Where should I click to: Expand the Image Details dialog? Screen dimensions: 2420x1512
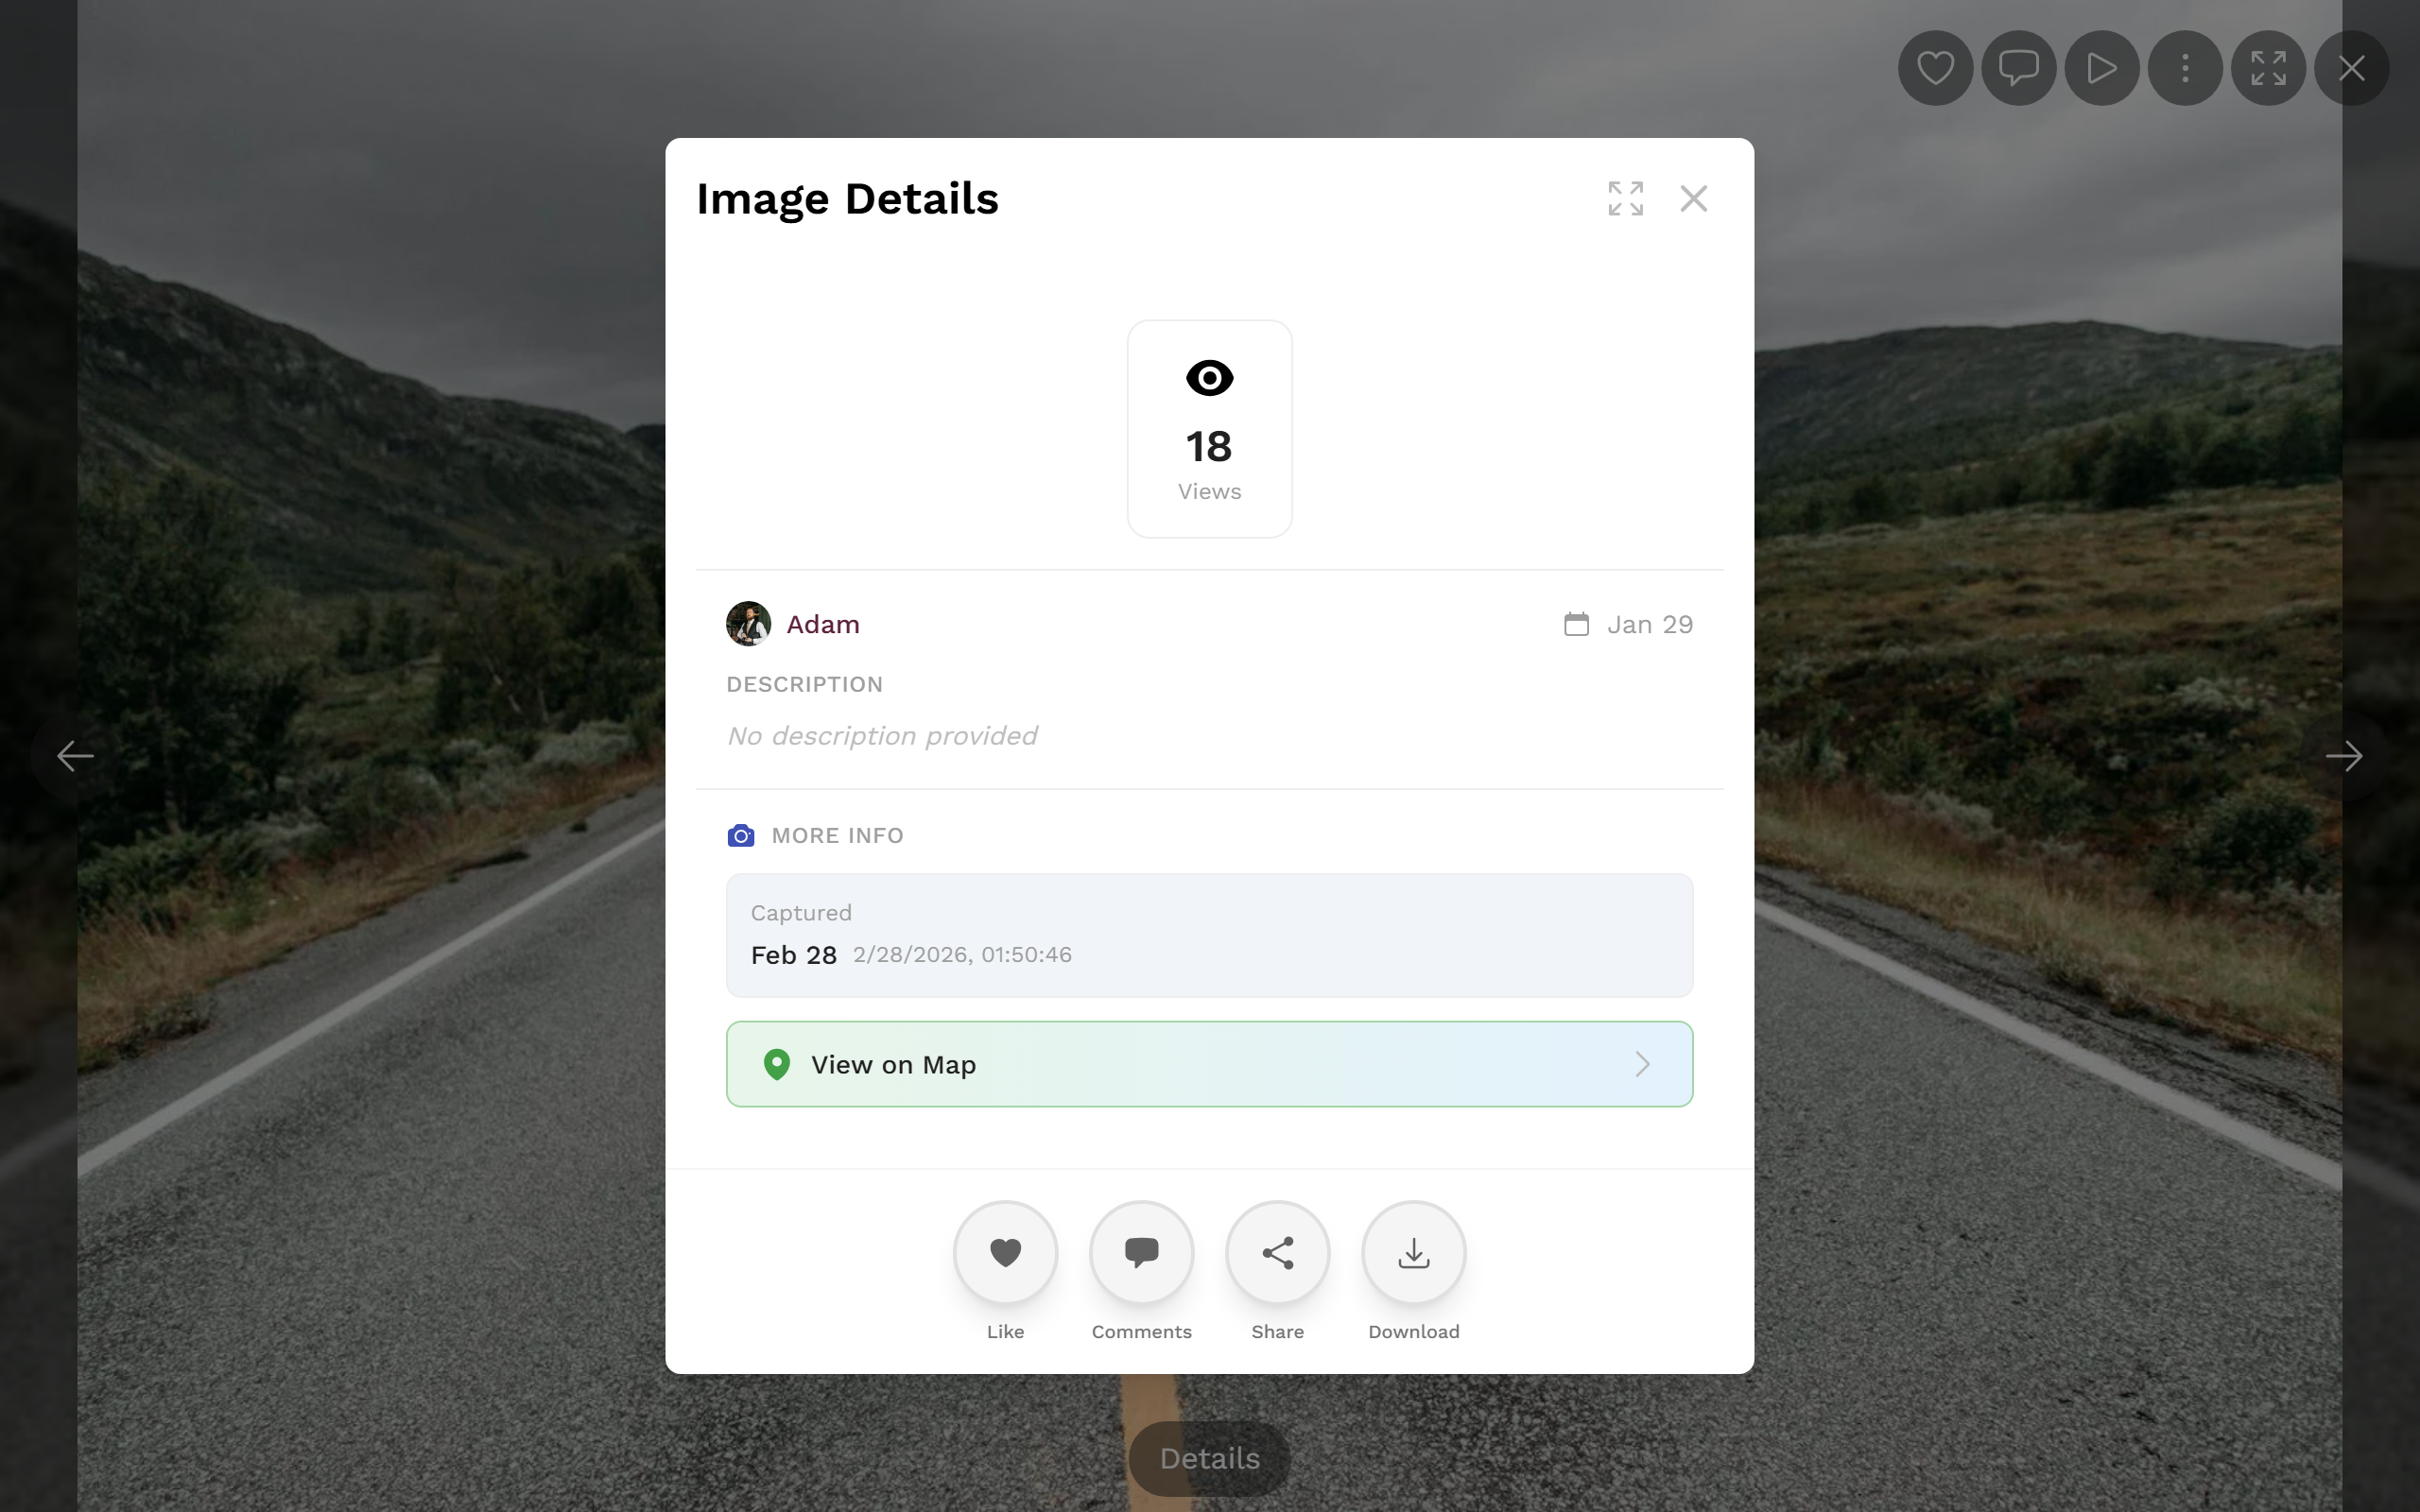pyautogui.click(x=1626, y=198)
